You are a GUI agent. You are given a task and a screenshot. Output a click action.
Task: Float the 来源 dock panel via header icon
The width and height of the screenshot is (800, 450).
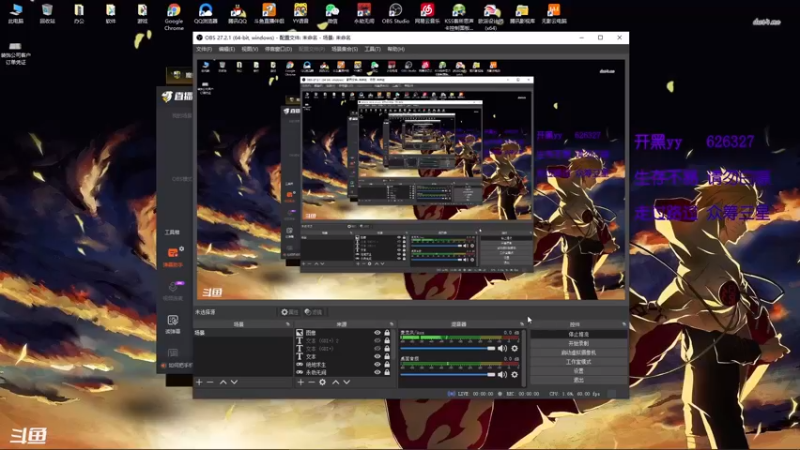pyautogui.click(x=392, y=324)
